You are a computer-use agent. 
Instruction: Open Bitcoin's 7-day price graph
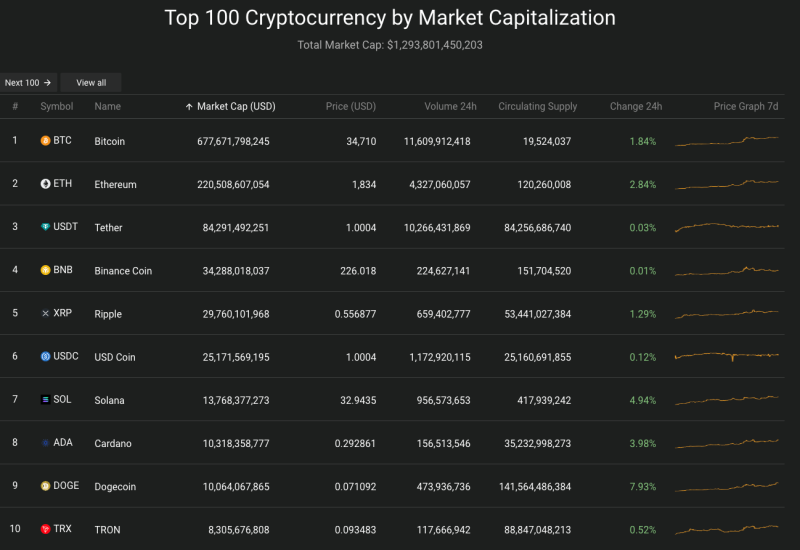click(x=727, y=141)
